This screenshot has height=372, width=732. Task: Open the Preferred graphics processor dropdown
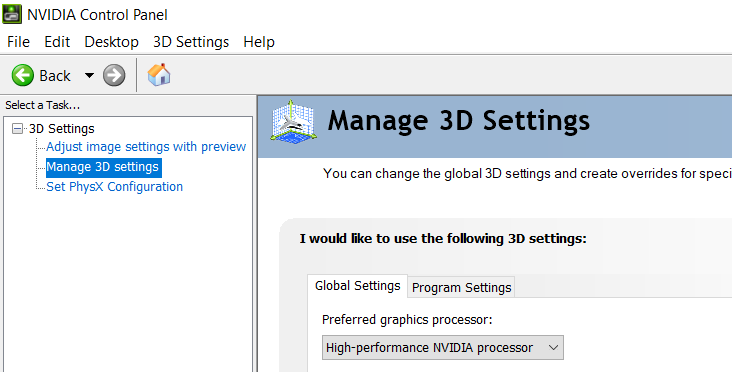443,347
